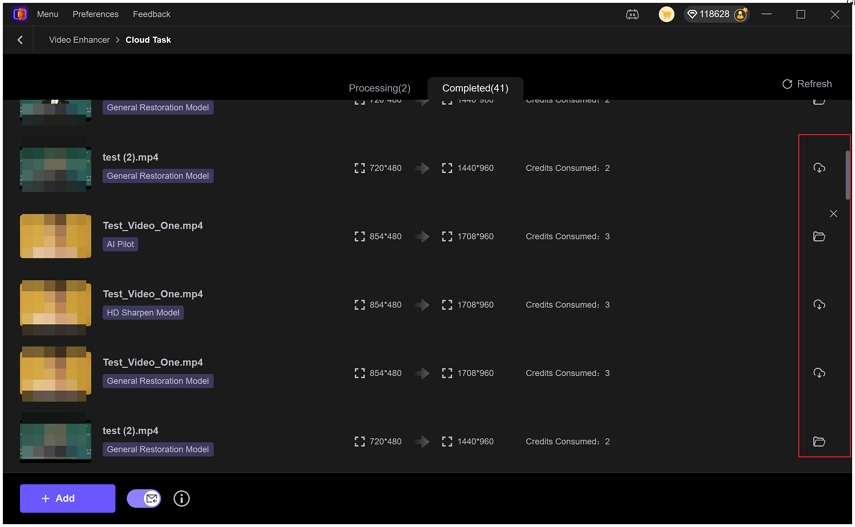Open Preferences in the top bar
Screen dimensions: 855x527
(95, 14)
